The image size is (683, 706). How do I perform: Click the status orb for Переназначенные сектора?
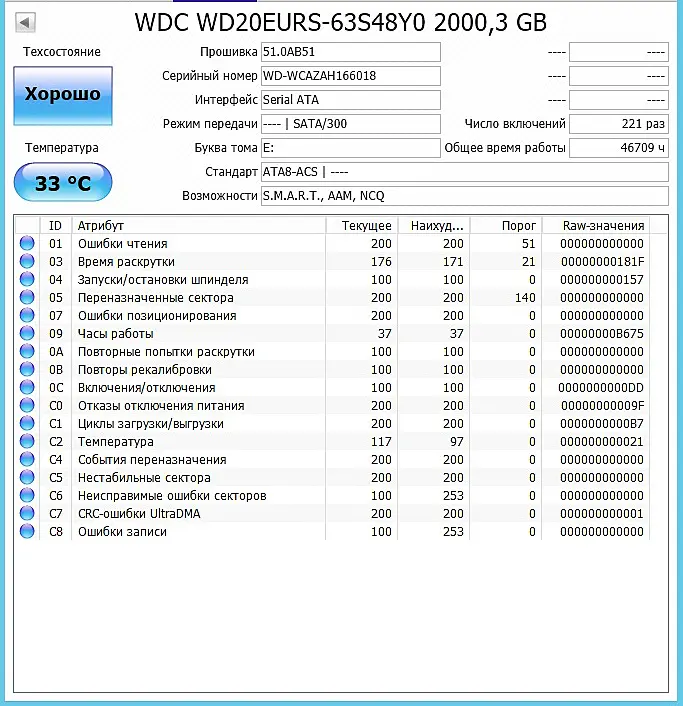click(27, 297)
